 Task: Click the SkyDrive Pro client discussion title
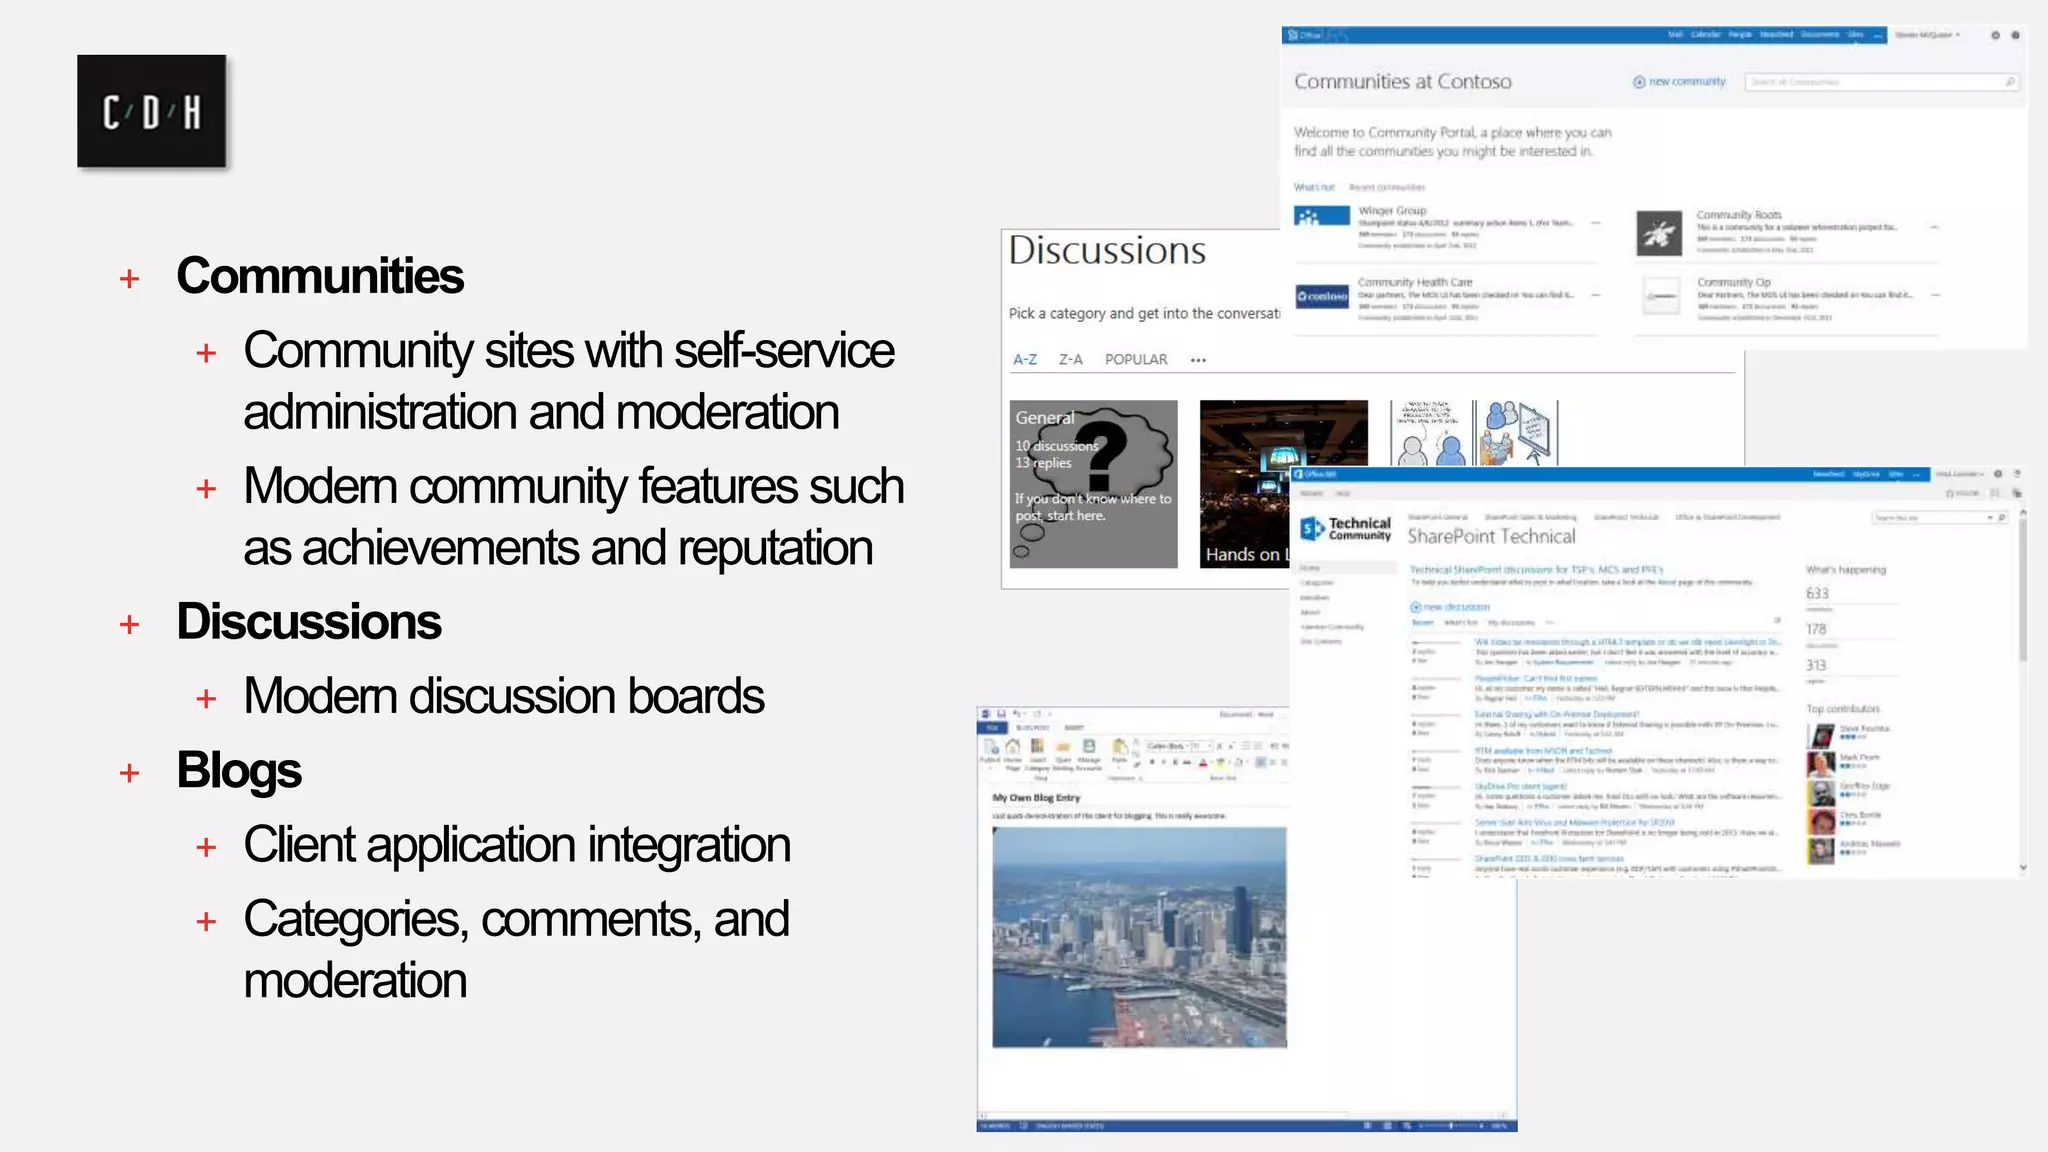1520,787
